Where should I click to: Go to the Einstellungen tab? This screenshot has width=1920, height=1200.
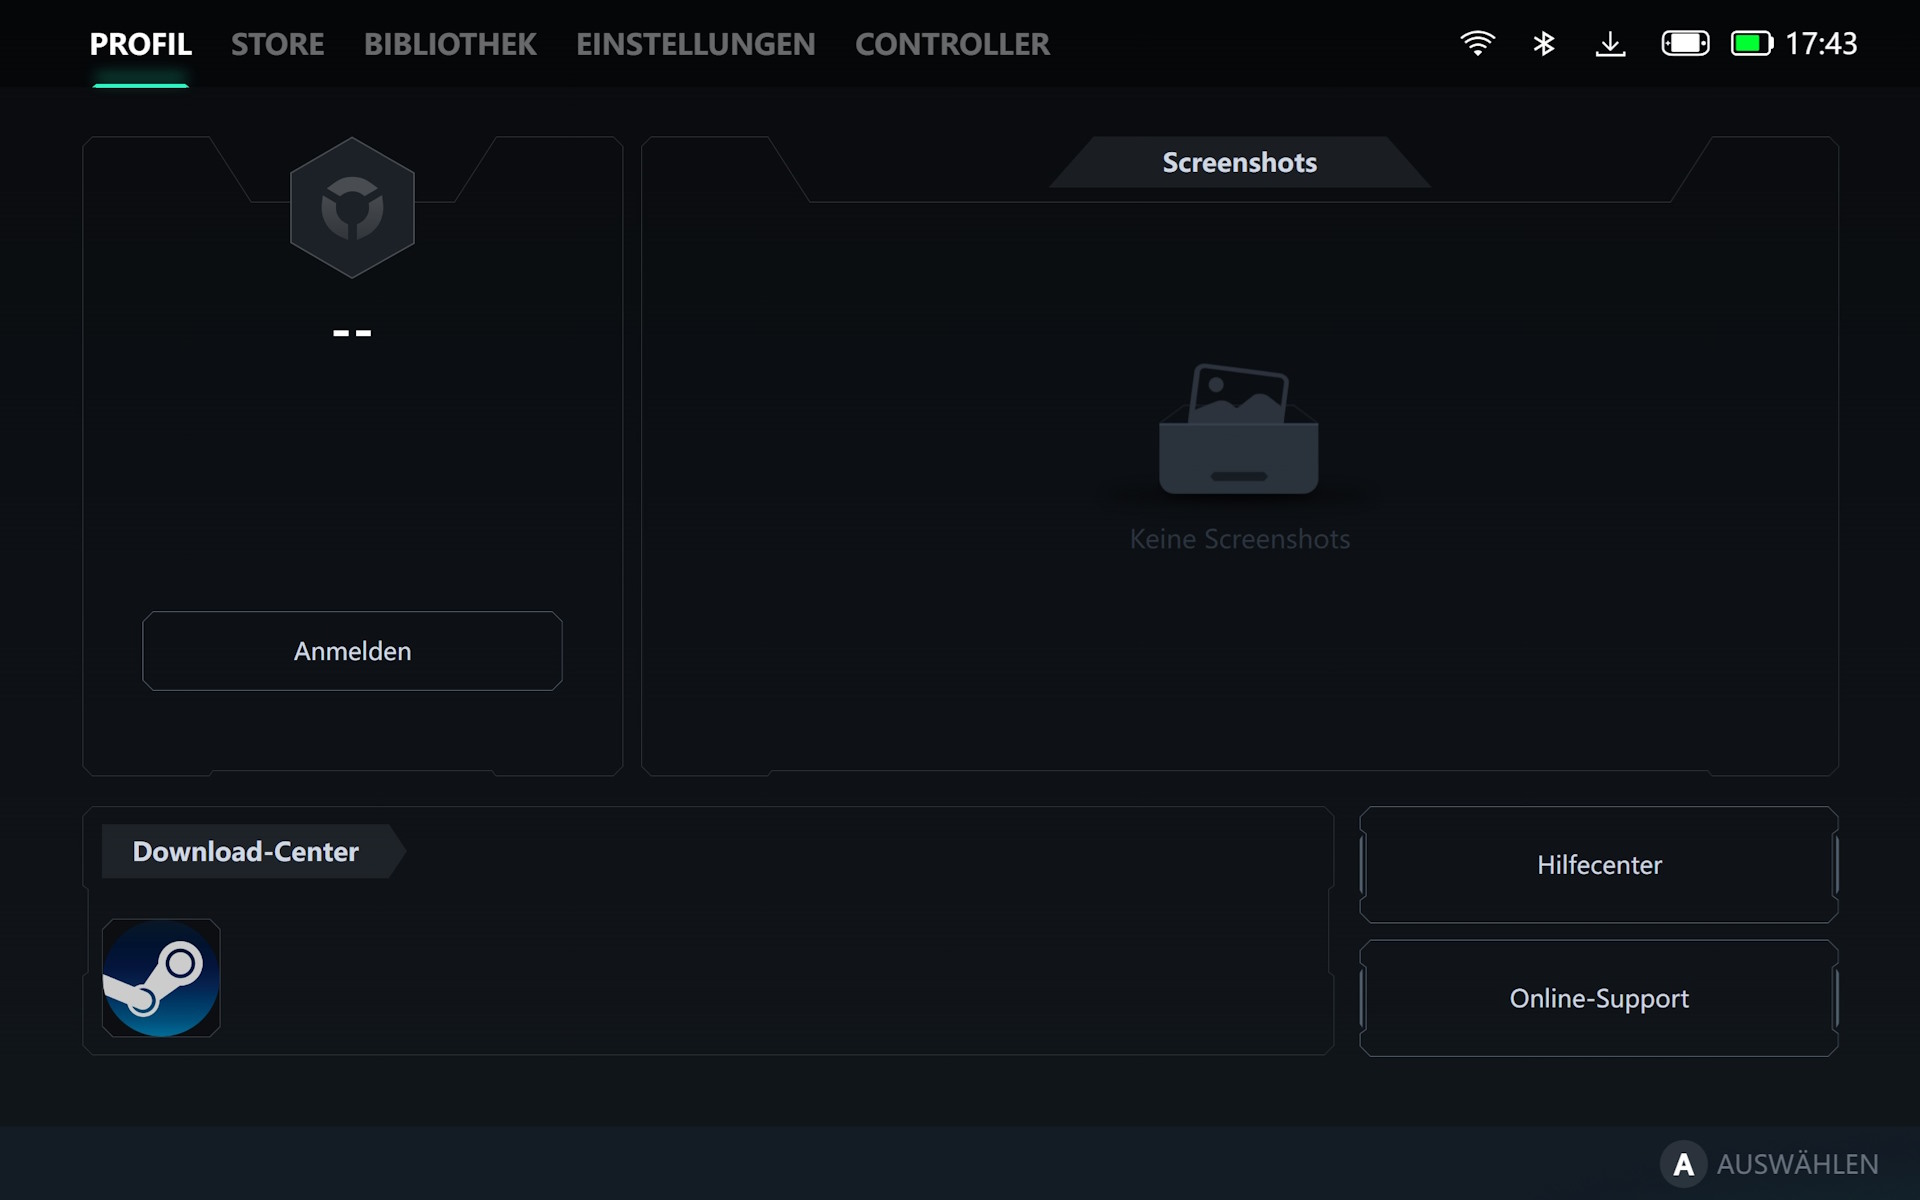pyautogui.click(x=696, y=44)
